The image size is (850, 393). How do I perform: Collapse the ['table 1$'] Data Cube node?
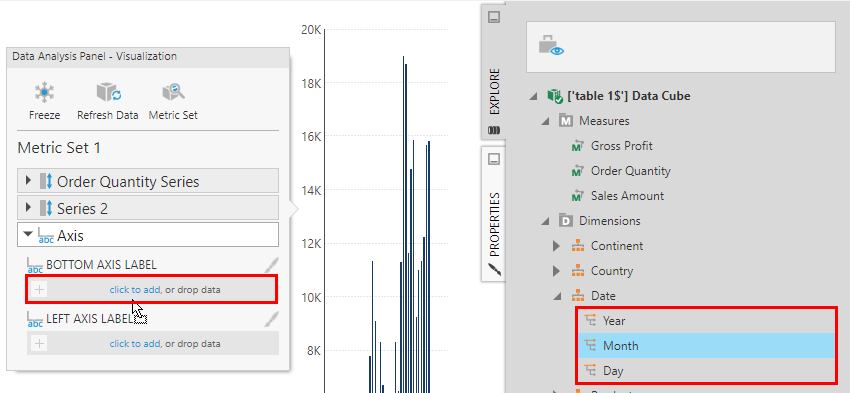pyautogui.click(x=534, y=96)
